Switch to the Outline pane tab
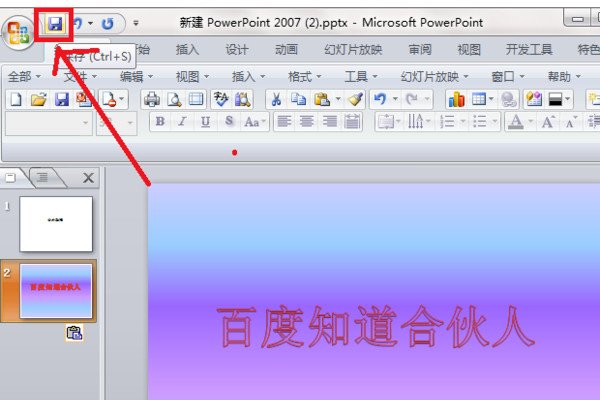The height and width of the screenshot is (400, 600). coord(43,177)
